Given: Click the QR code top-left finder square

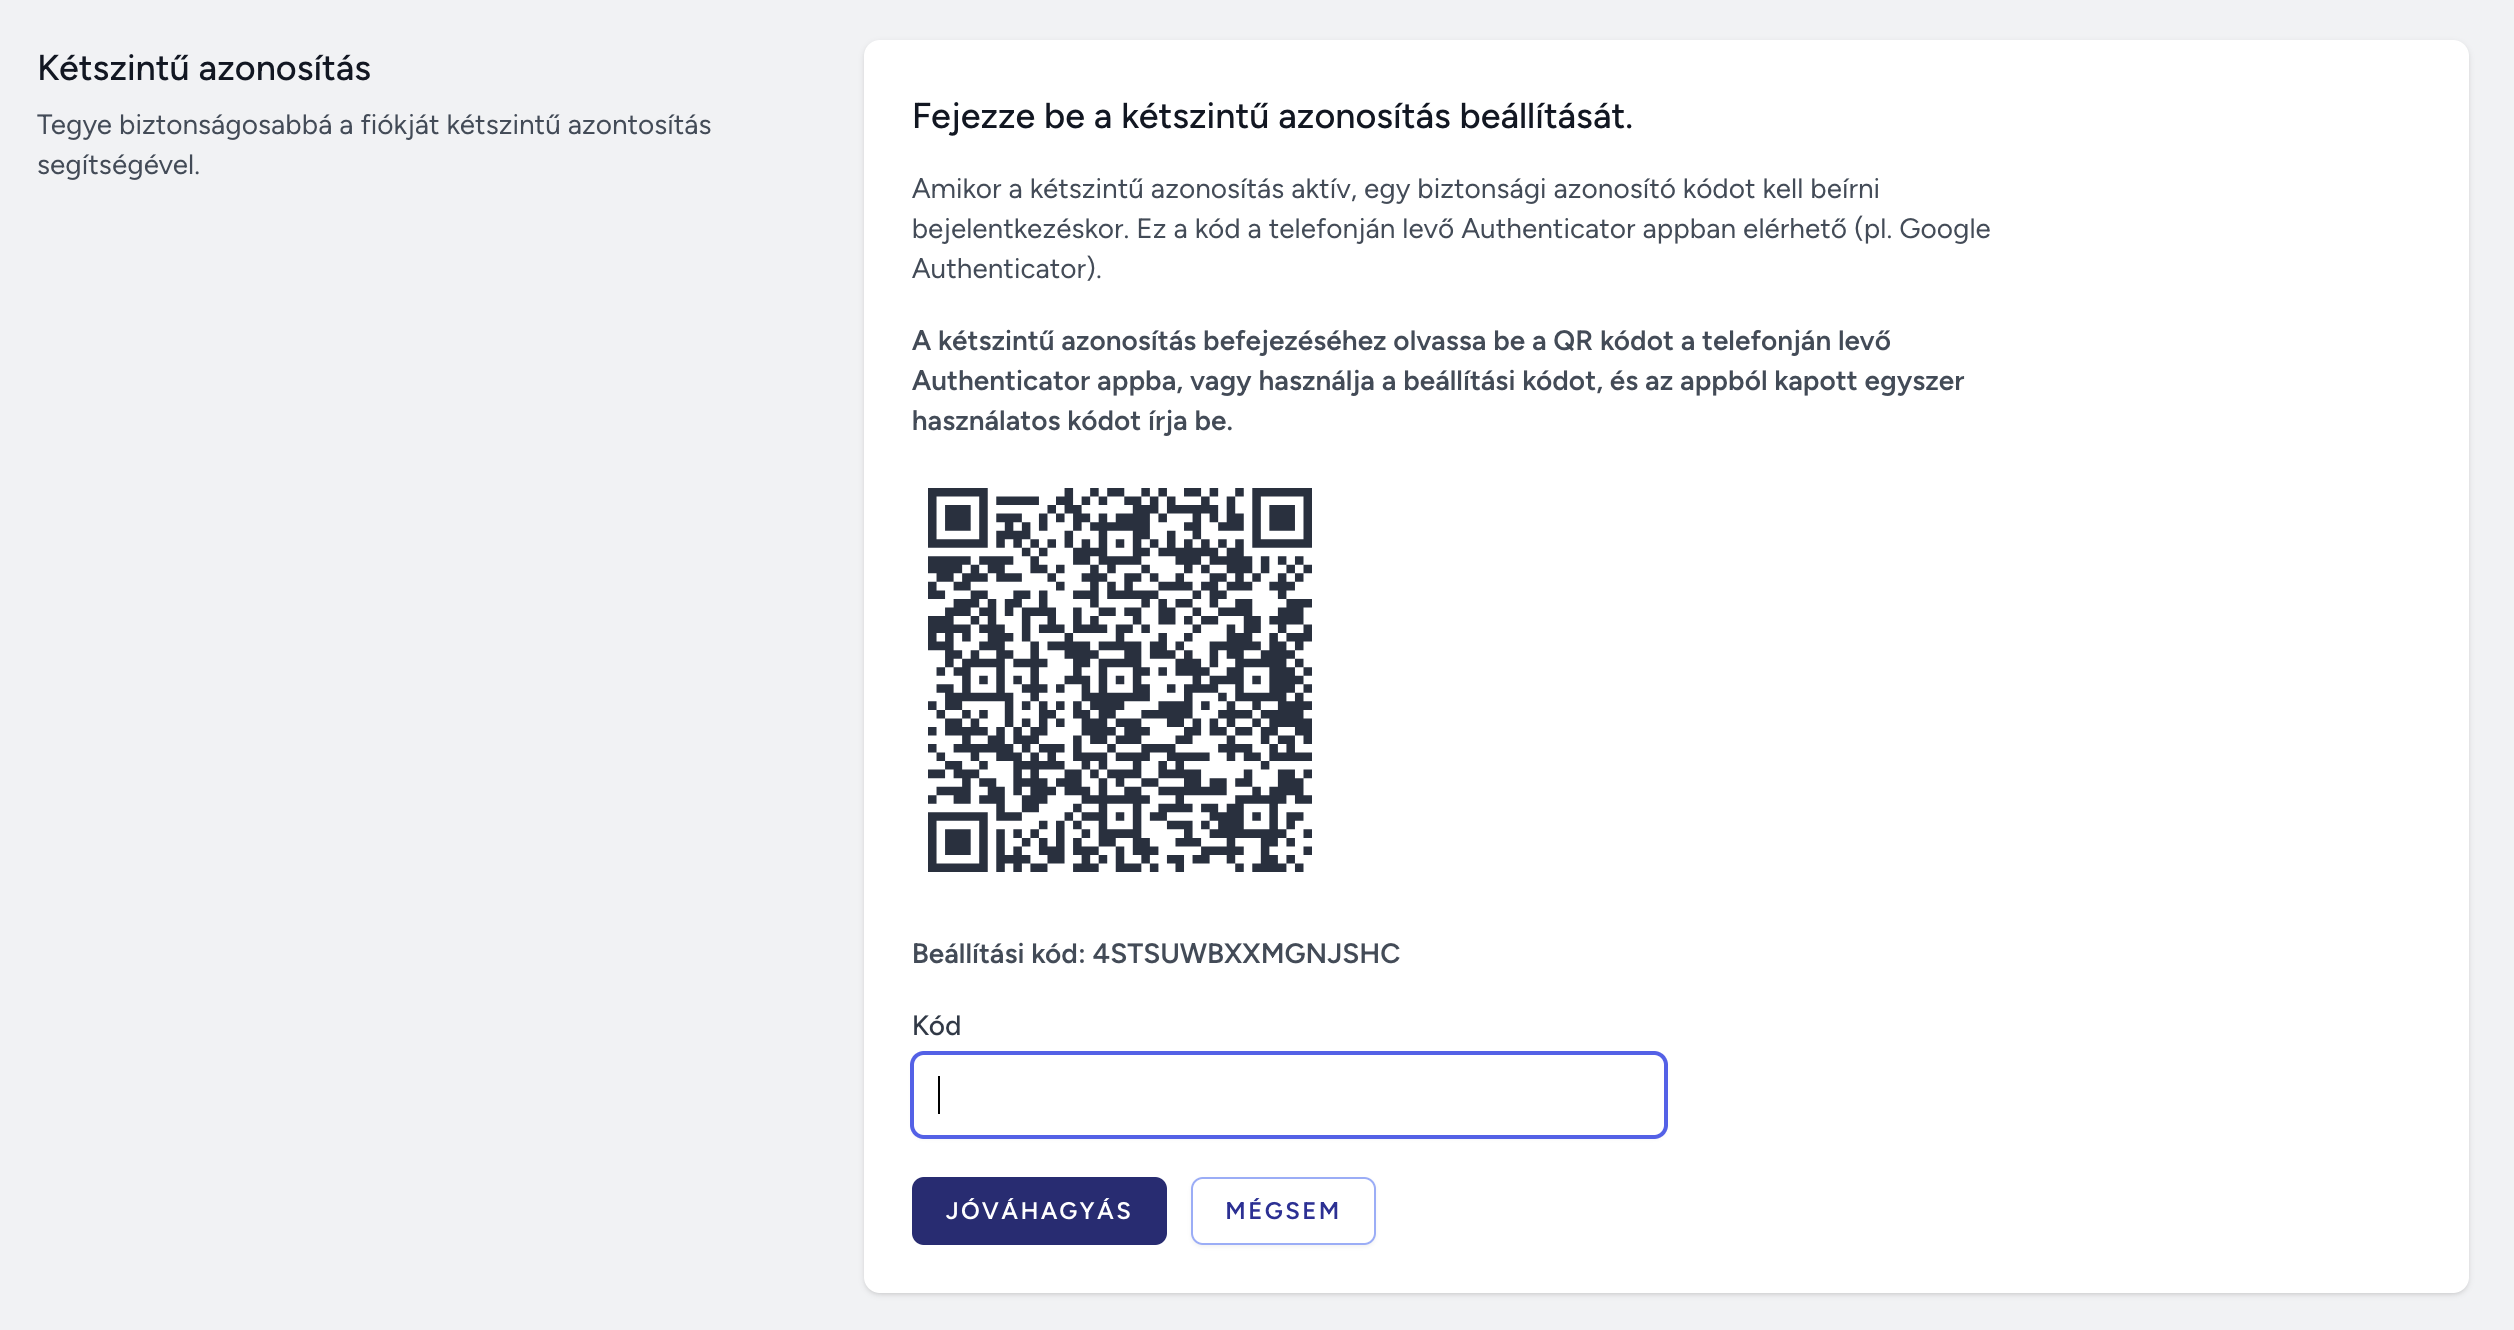Looking at the screenshot, I should click(958, 518).
